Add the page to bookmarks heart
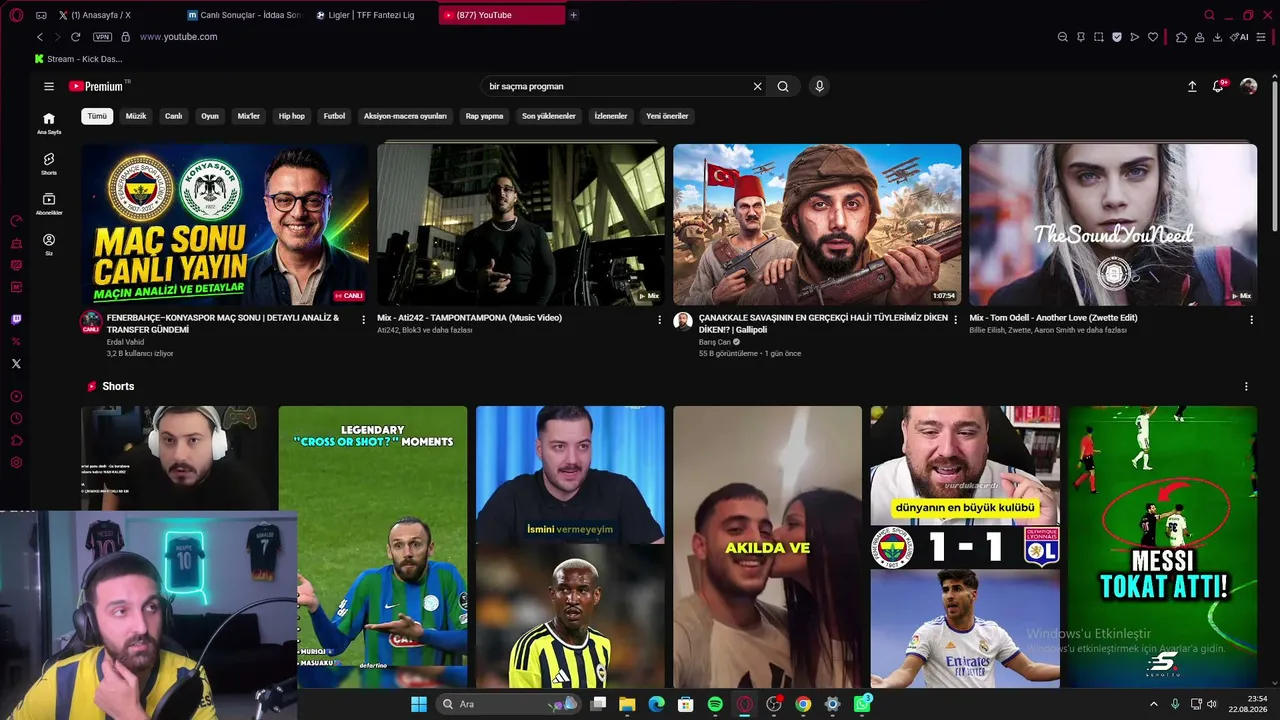 (1152, 37)
